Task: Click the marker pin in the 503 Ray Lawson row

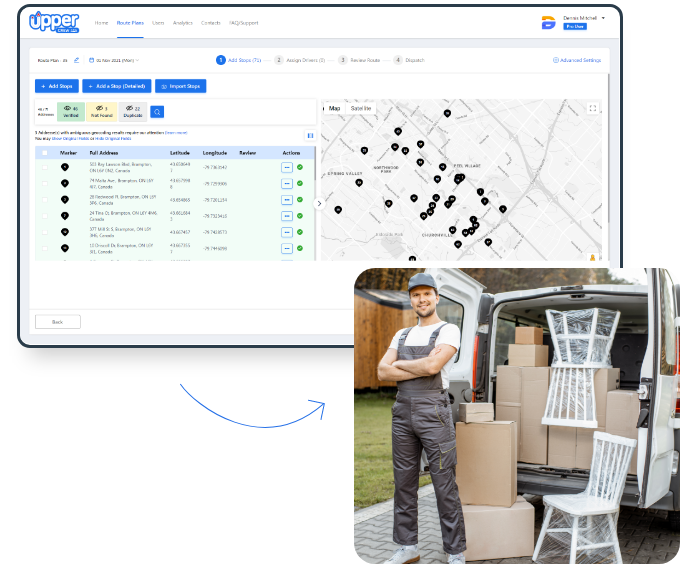Action: pyautogui.click(x=65, y=167)
